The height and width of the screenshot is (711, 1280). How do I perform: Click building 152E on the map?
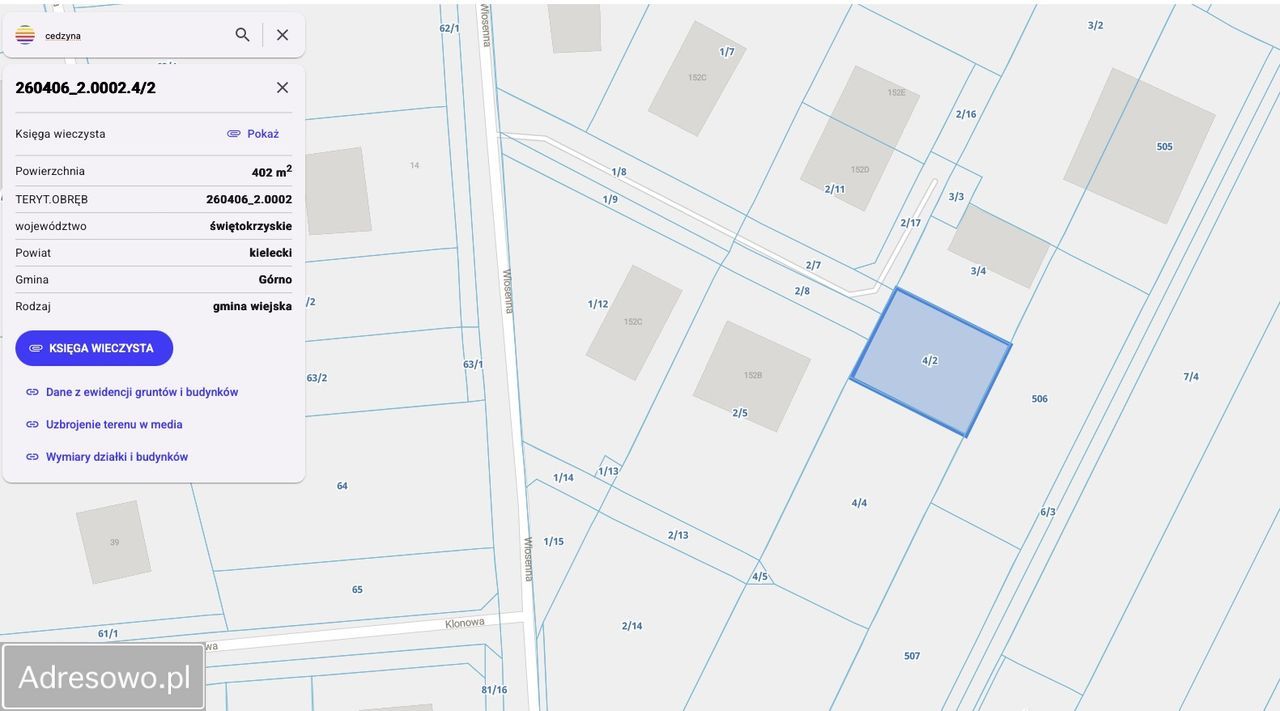pos(897,92)
